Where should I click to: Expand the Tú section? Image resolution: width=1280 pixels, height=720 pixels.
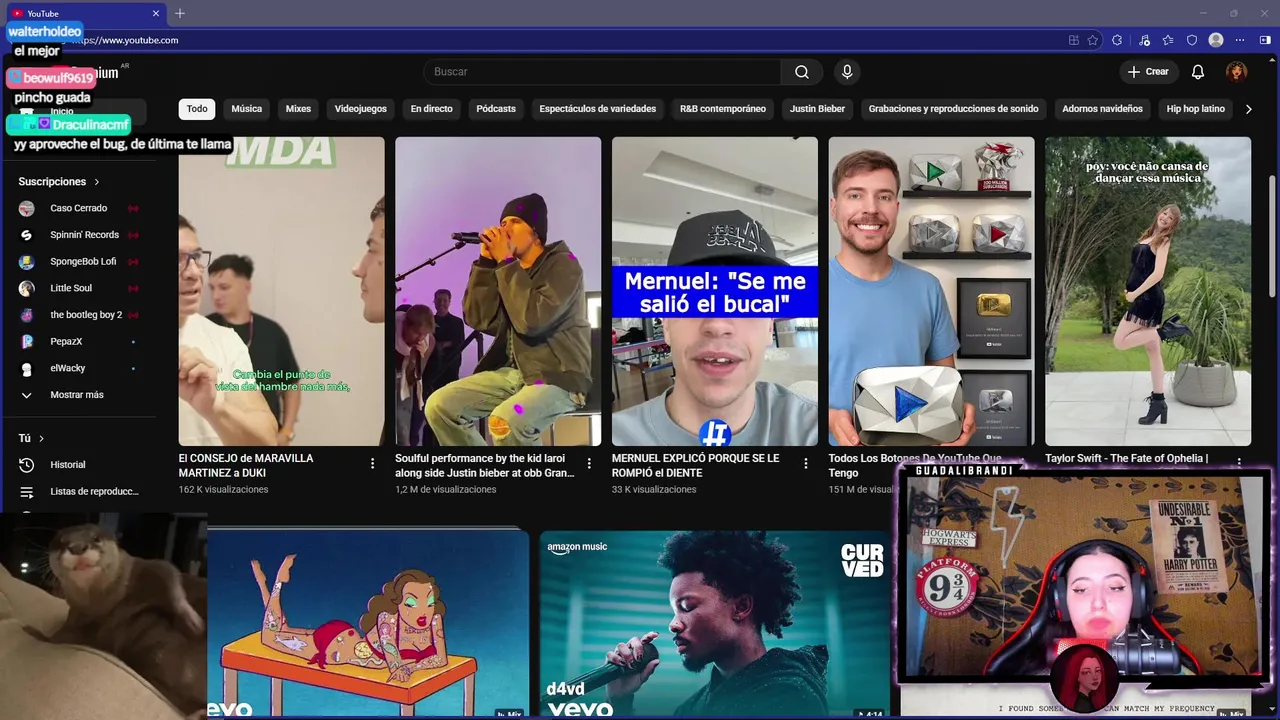(x=31, y=438)
